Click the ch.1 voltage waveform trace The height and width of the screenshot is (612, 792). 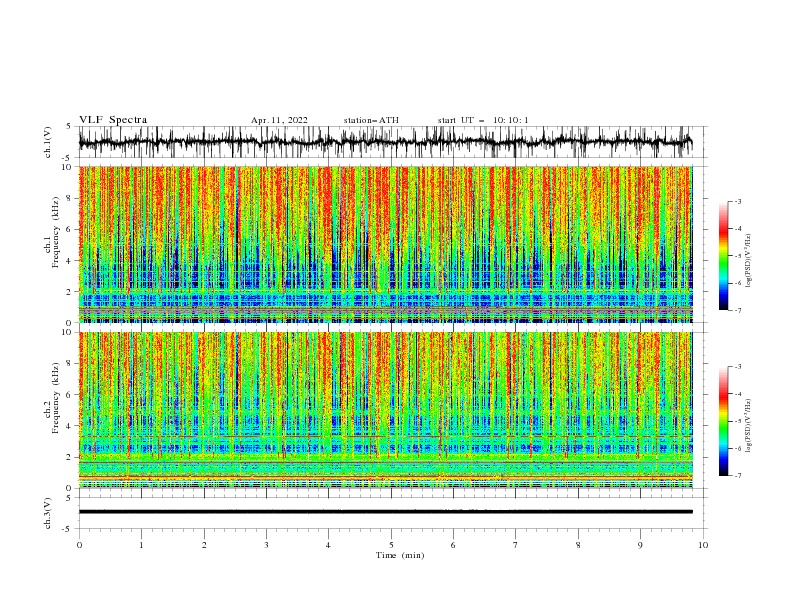(x=385, y=142)
